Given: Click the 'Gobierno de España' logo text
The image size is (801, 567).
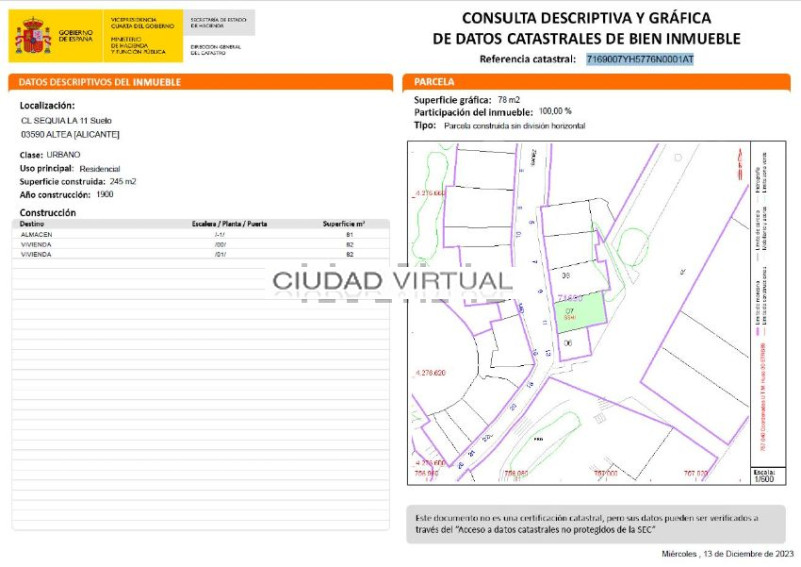Looking at the screenshot, I should coord(76,36).
